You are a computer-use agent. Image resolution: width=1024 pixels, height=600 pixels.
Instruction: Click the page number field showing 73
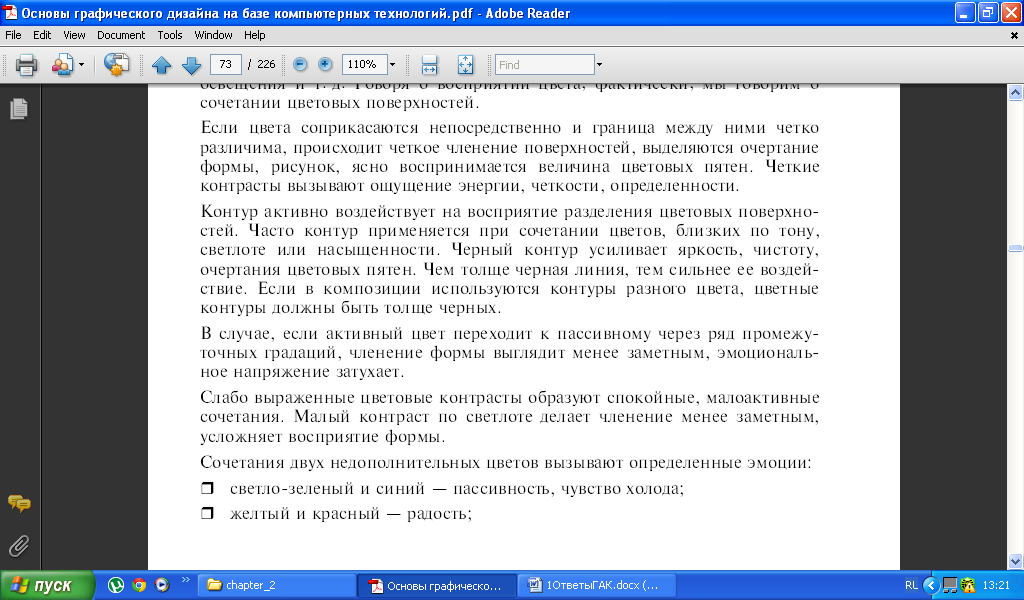(x=226, y=64)
